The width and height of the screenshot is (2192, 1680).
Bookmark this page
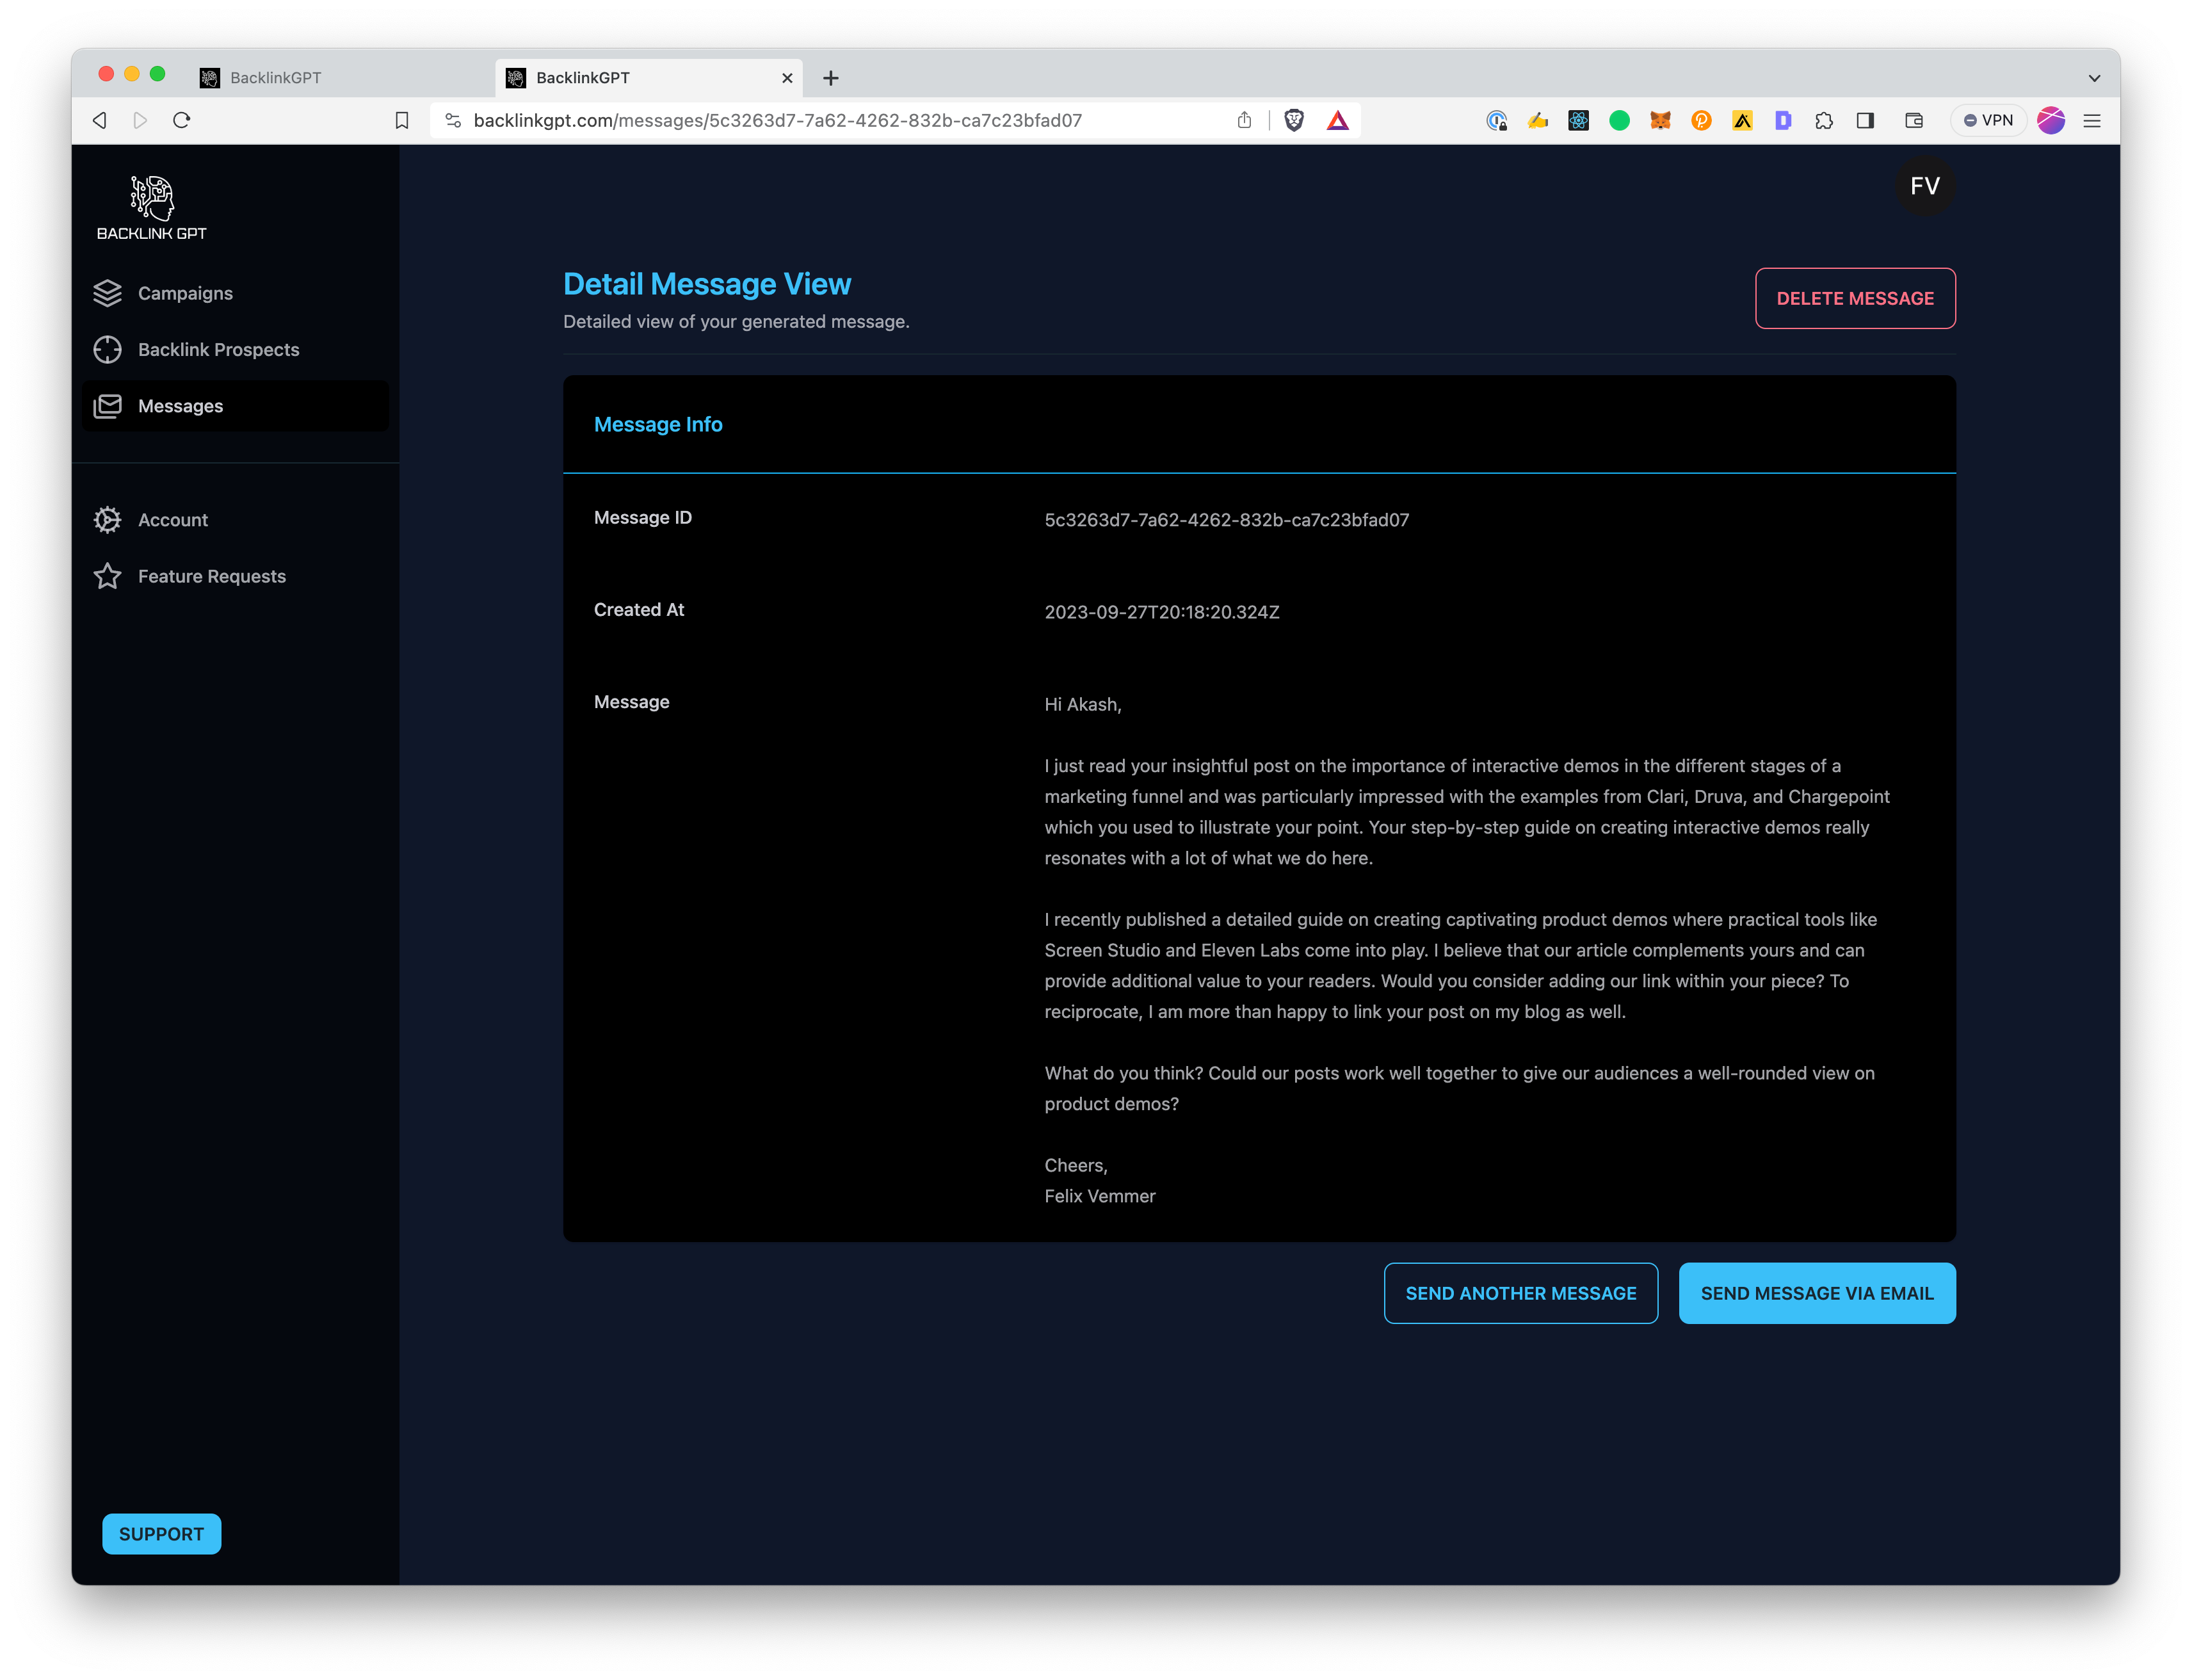[402, 121]
